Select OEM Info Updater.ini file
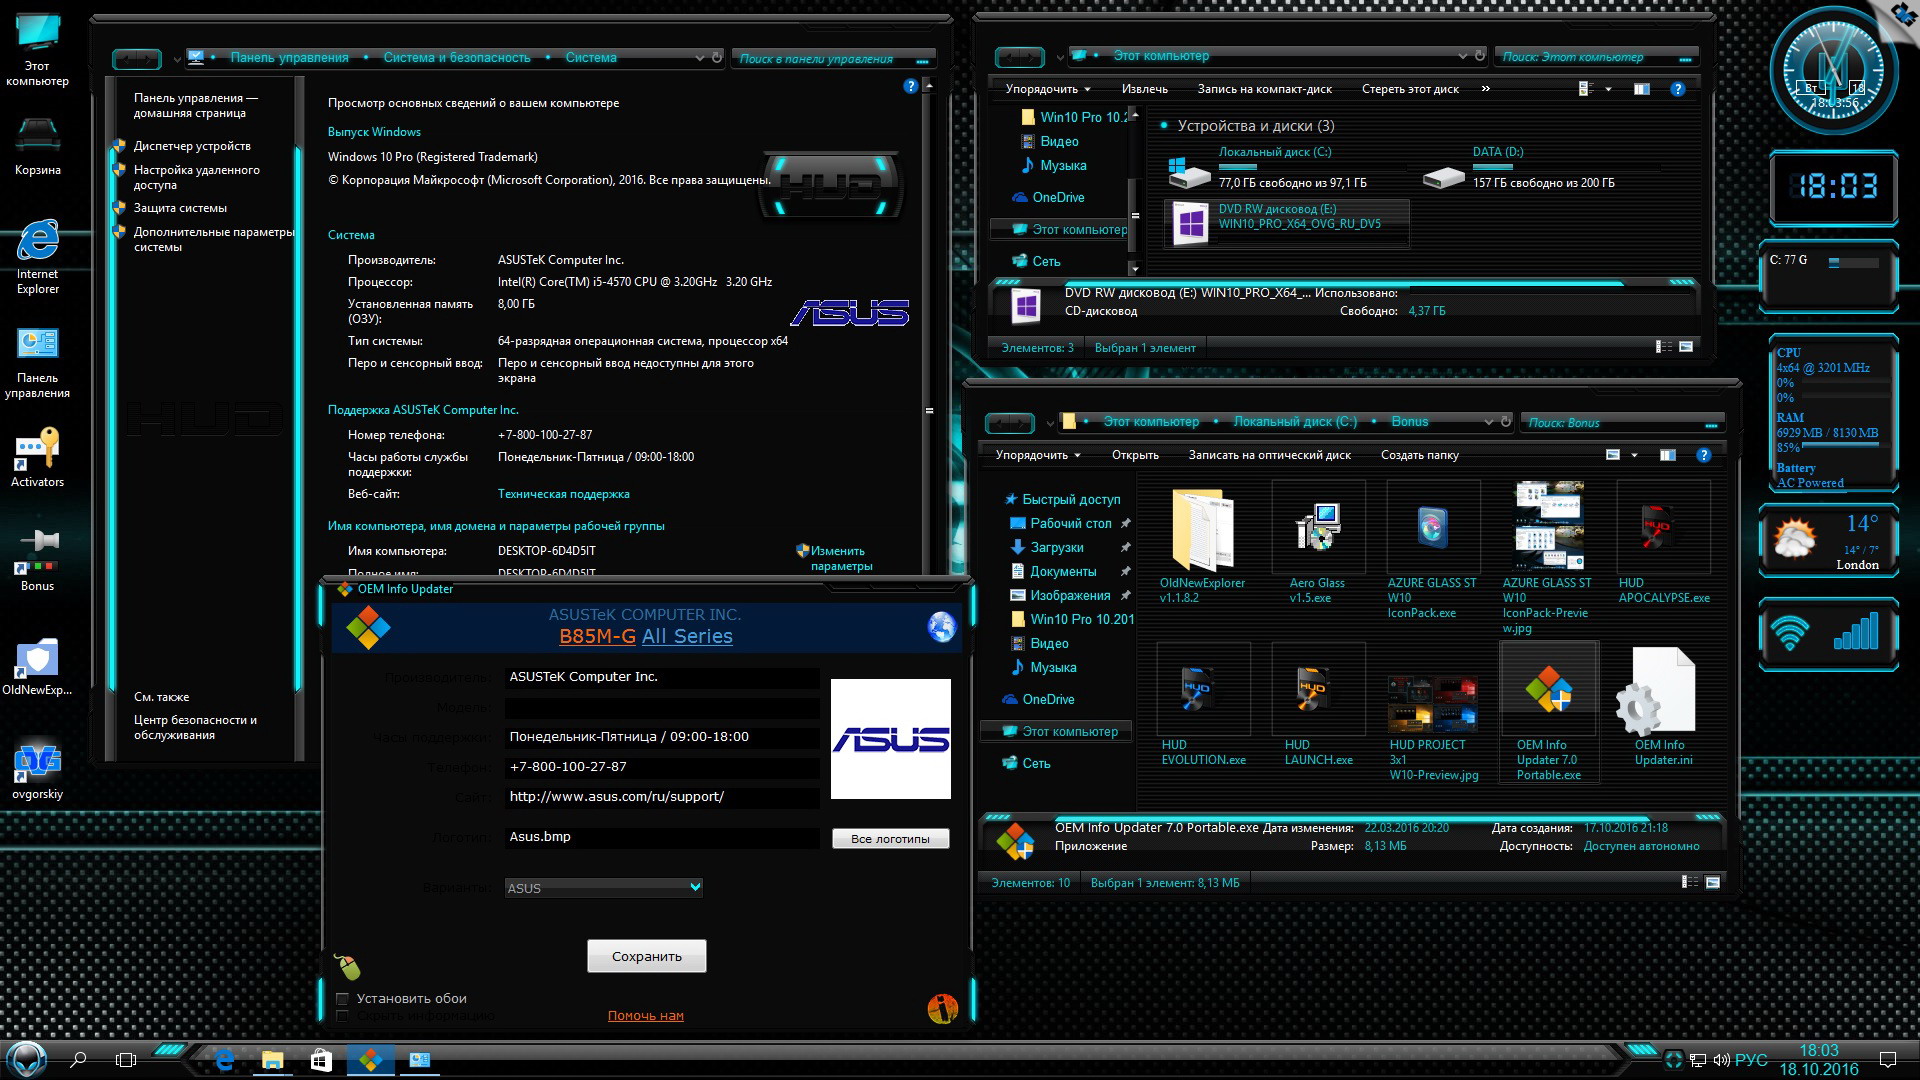This screenshot has width=1920, height=1080. pos(1663,706)
